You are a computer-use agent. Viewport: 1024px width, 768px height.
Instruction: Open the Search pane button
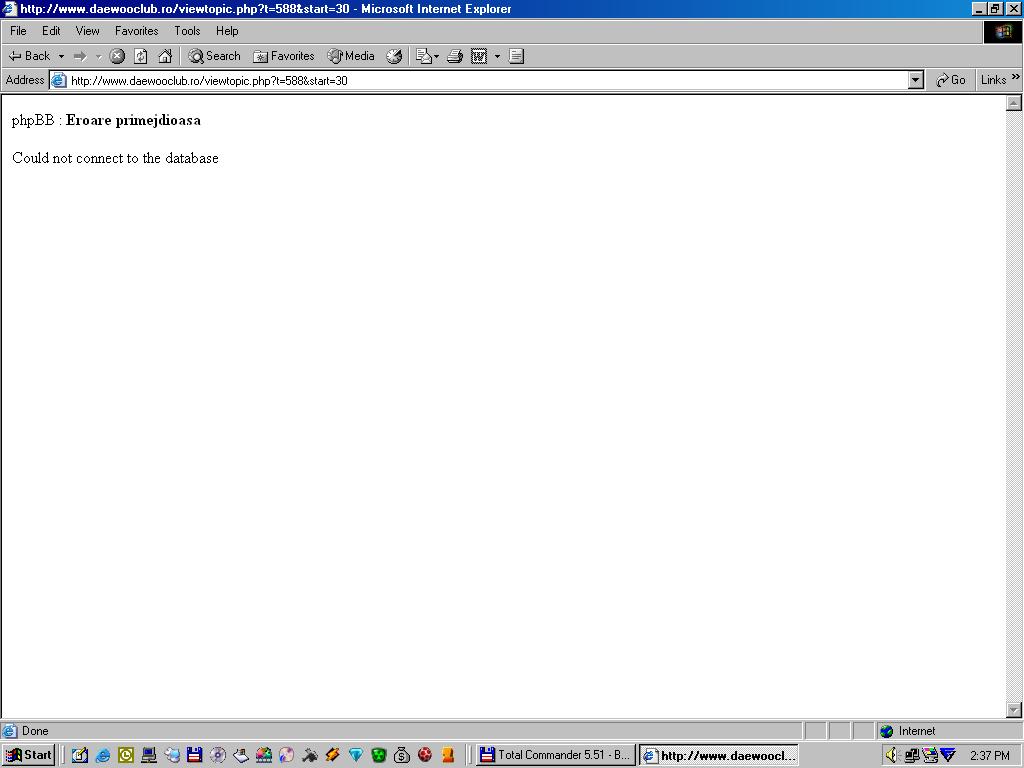(215, 56)
